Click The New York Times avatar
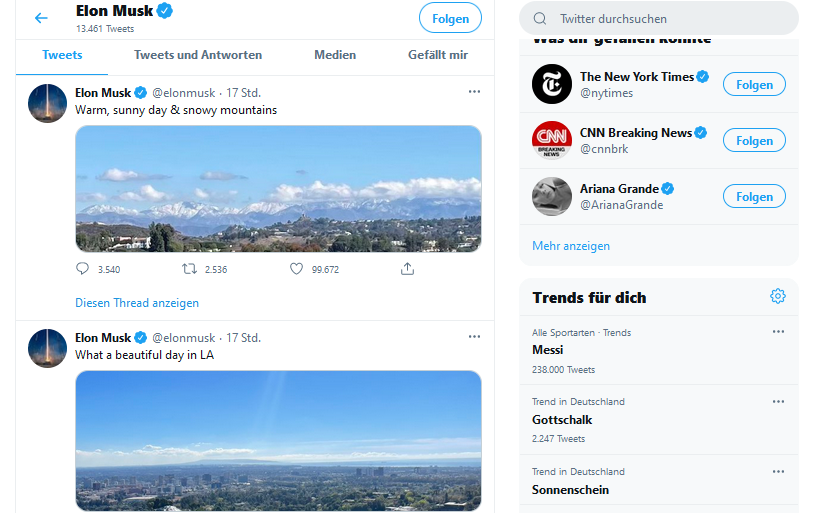Viewport: 815px width, 513px height. (551, 84)
